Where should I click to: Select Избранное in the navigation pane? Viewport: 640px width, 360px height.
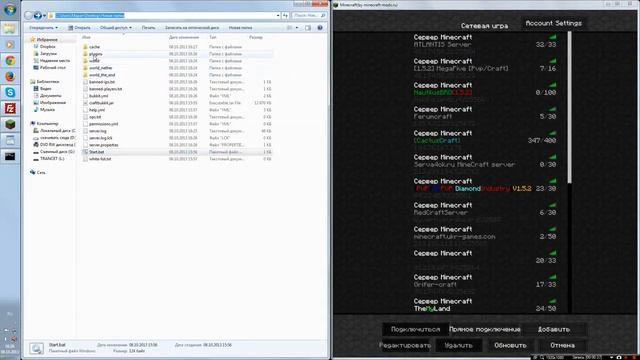(47, 40)
